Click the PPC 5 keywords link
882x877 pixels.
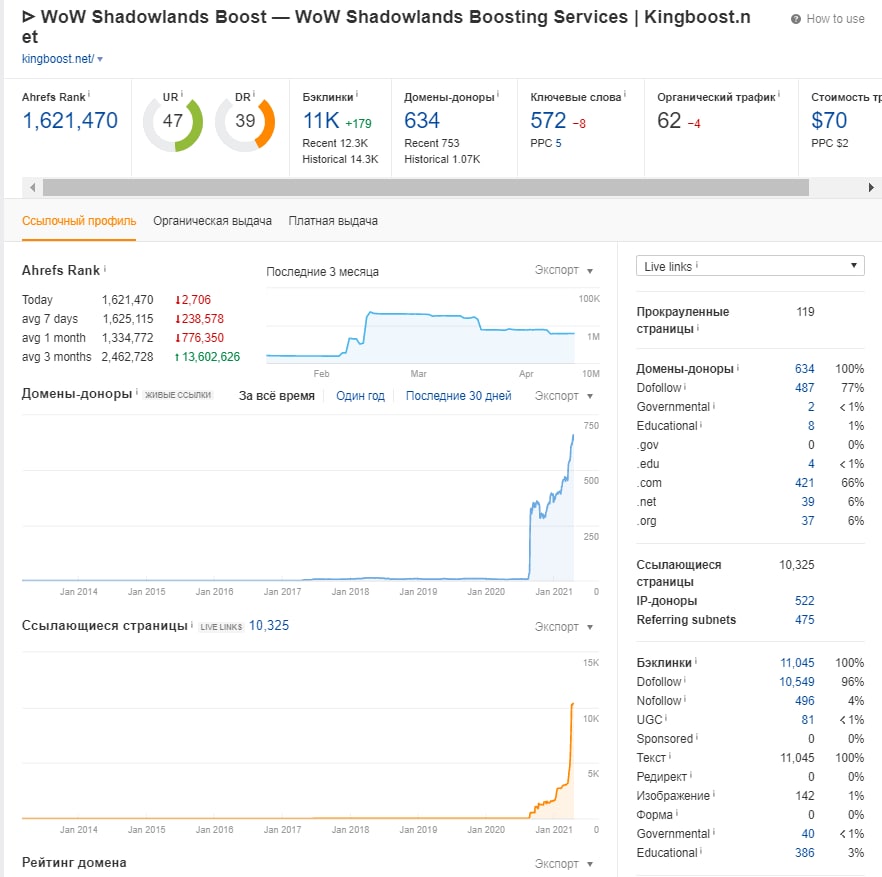click(559, 143)
